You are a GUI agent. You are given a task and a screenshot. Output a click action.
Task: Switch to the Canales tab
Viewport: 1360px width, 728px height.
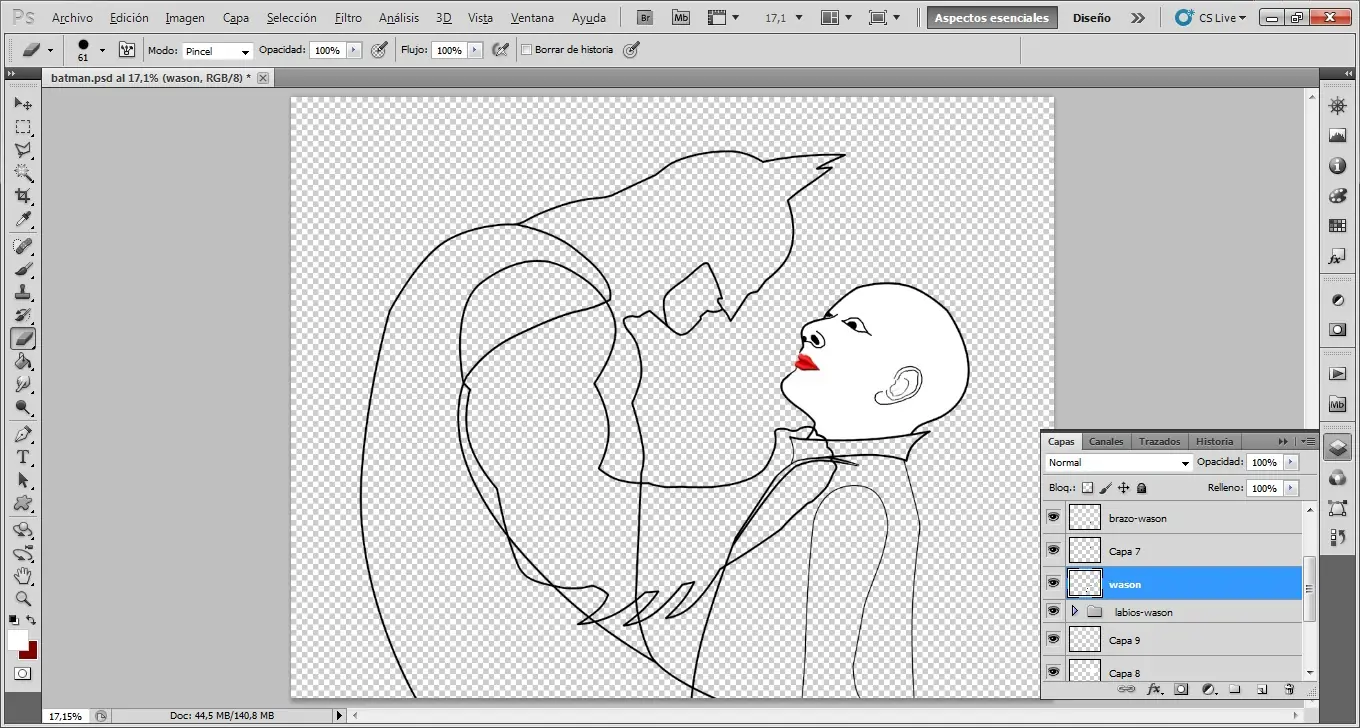click(x=1106, y=441)
